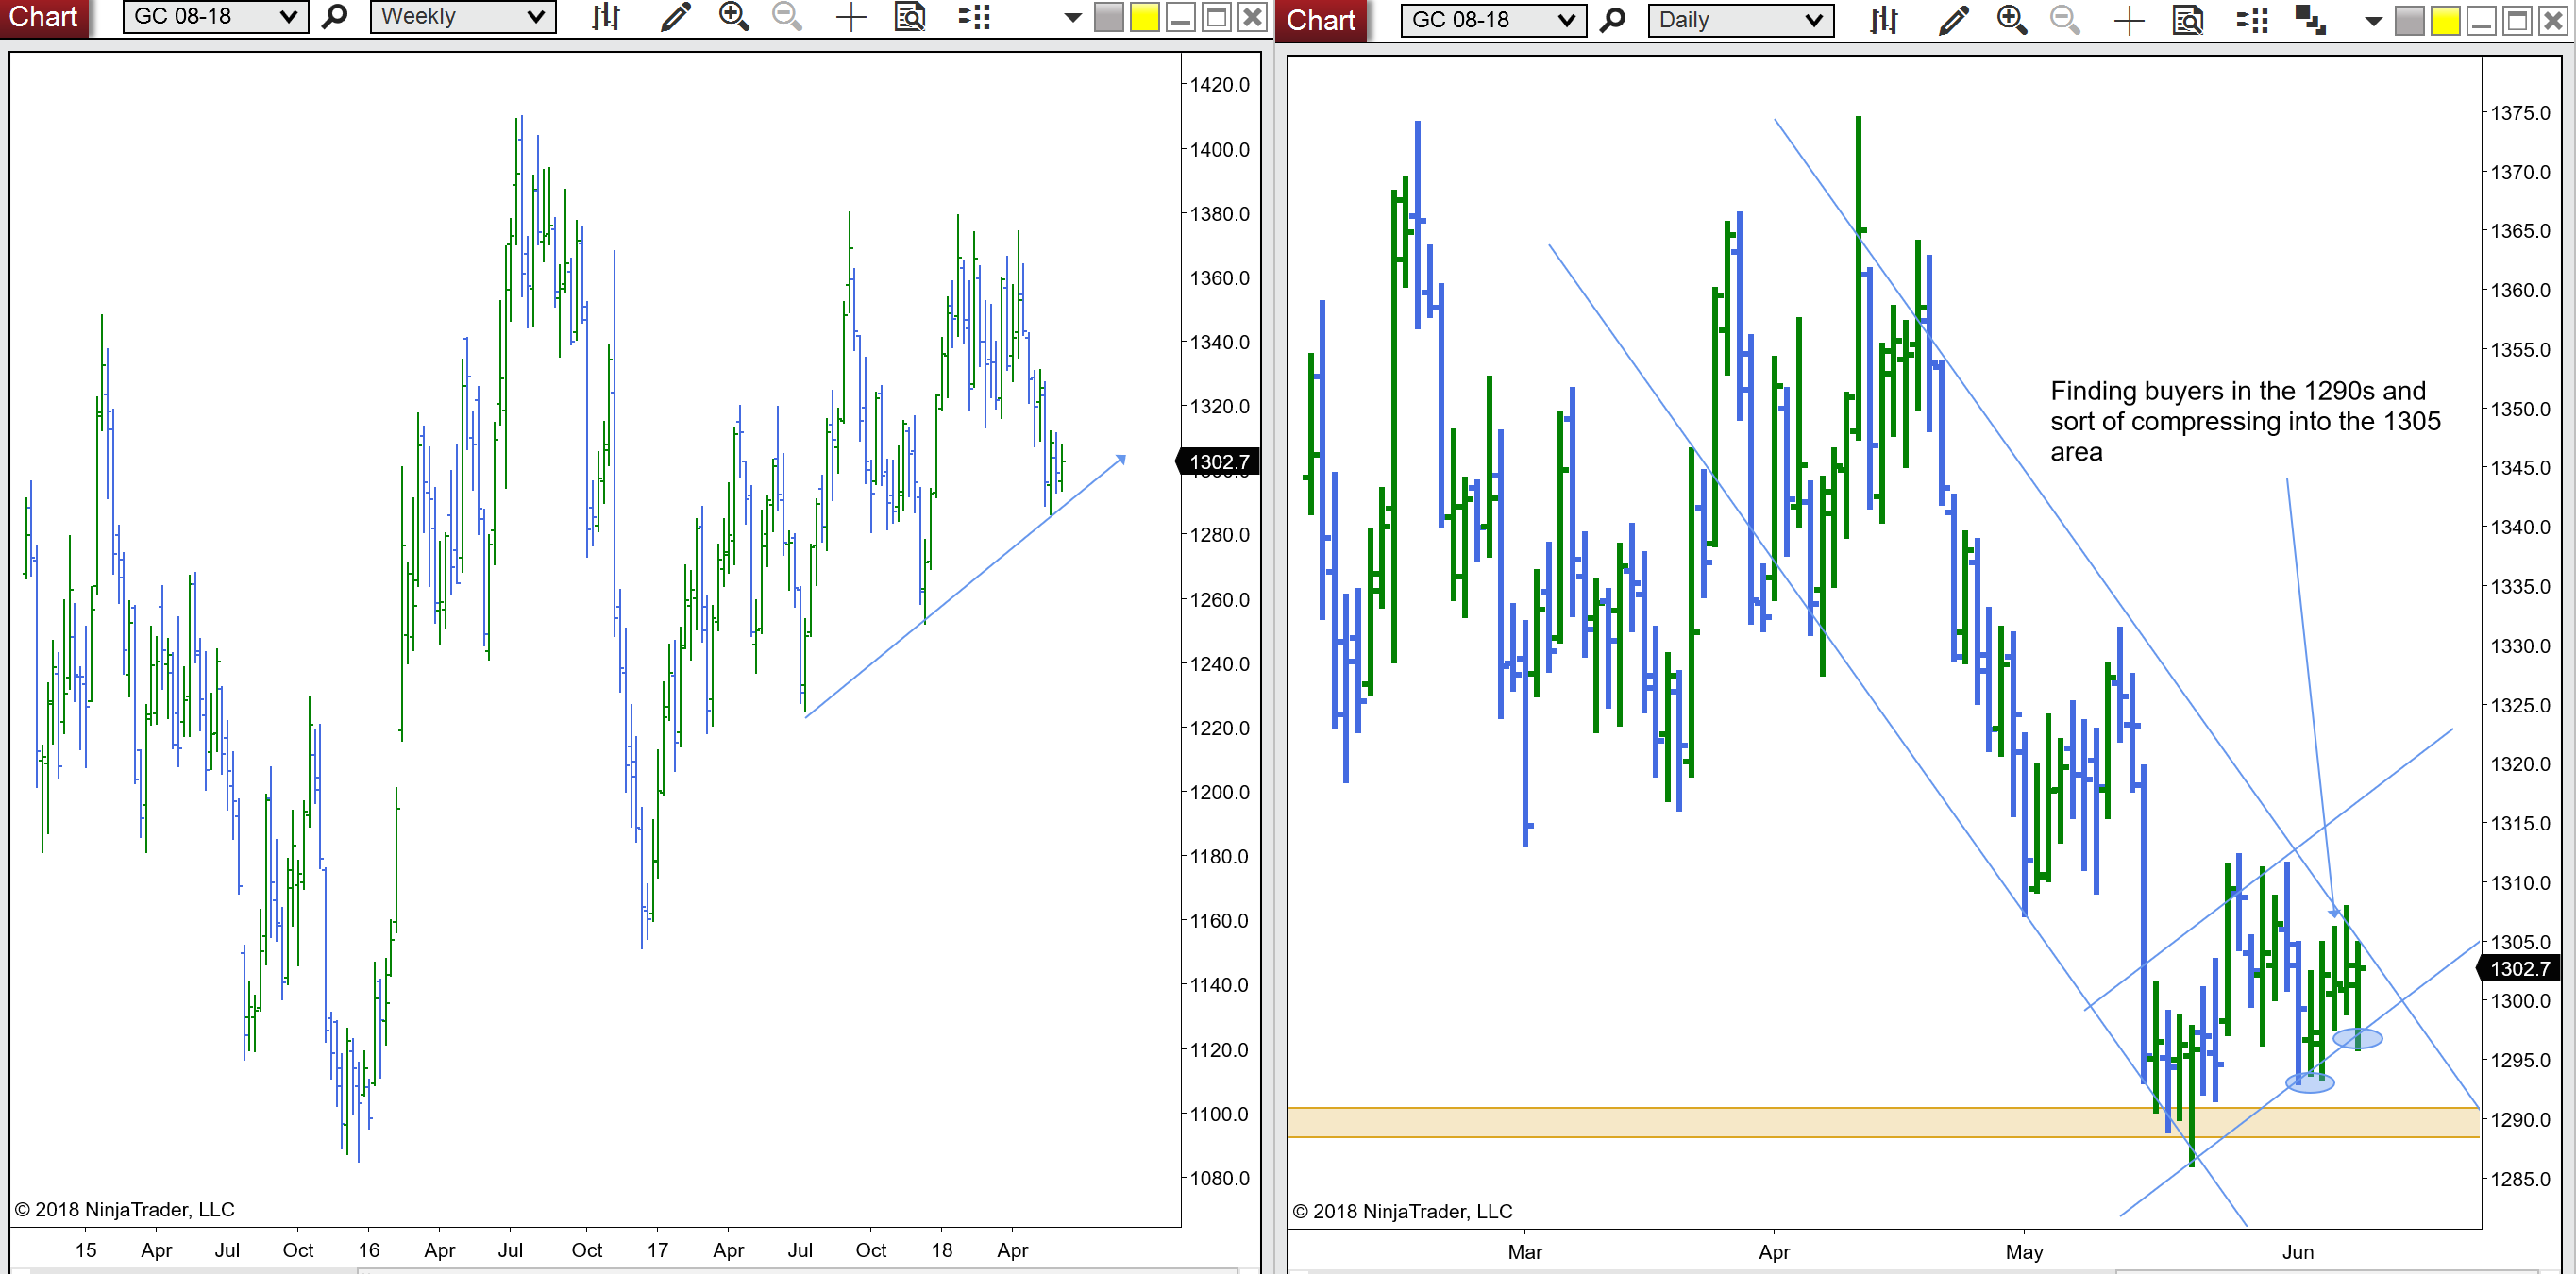
Task: Click yellow link swatch in Weekly chart
Action: click(x=1145, y=17)
